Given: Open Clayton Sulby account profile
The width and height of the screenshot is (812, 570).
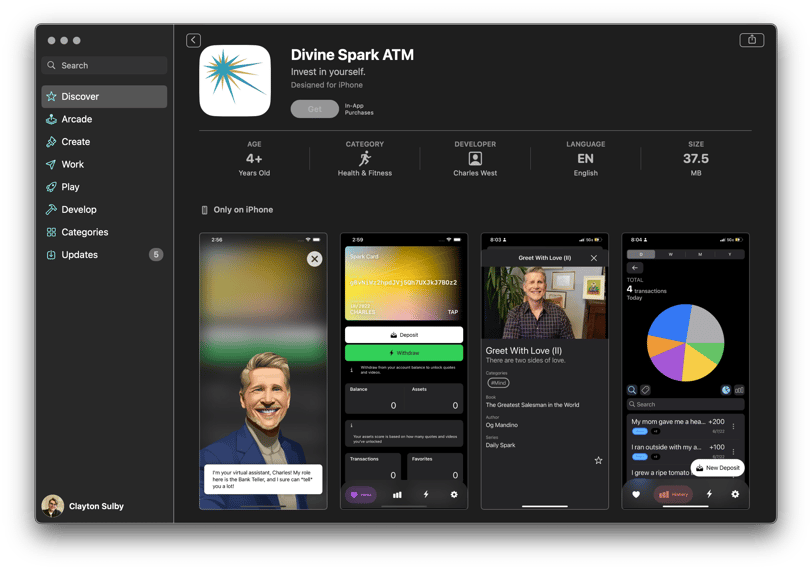Looking at the screenshot, I should 83,506.
